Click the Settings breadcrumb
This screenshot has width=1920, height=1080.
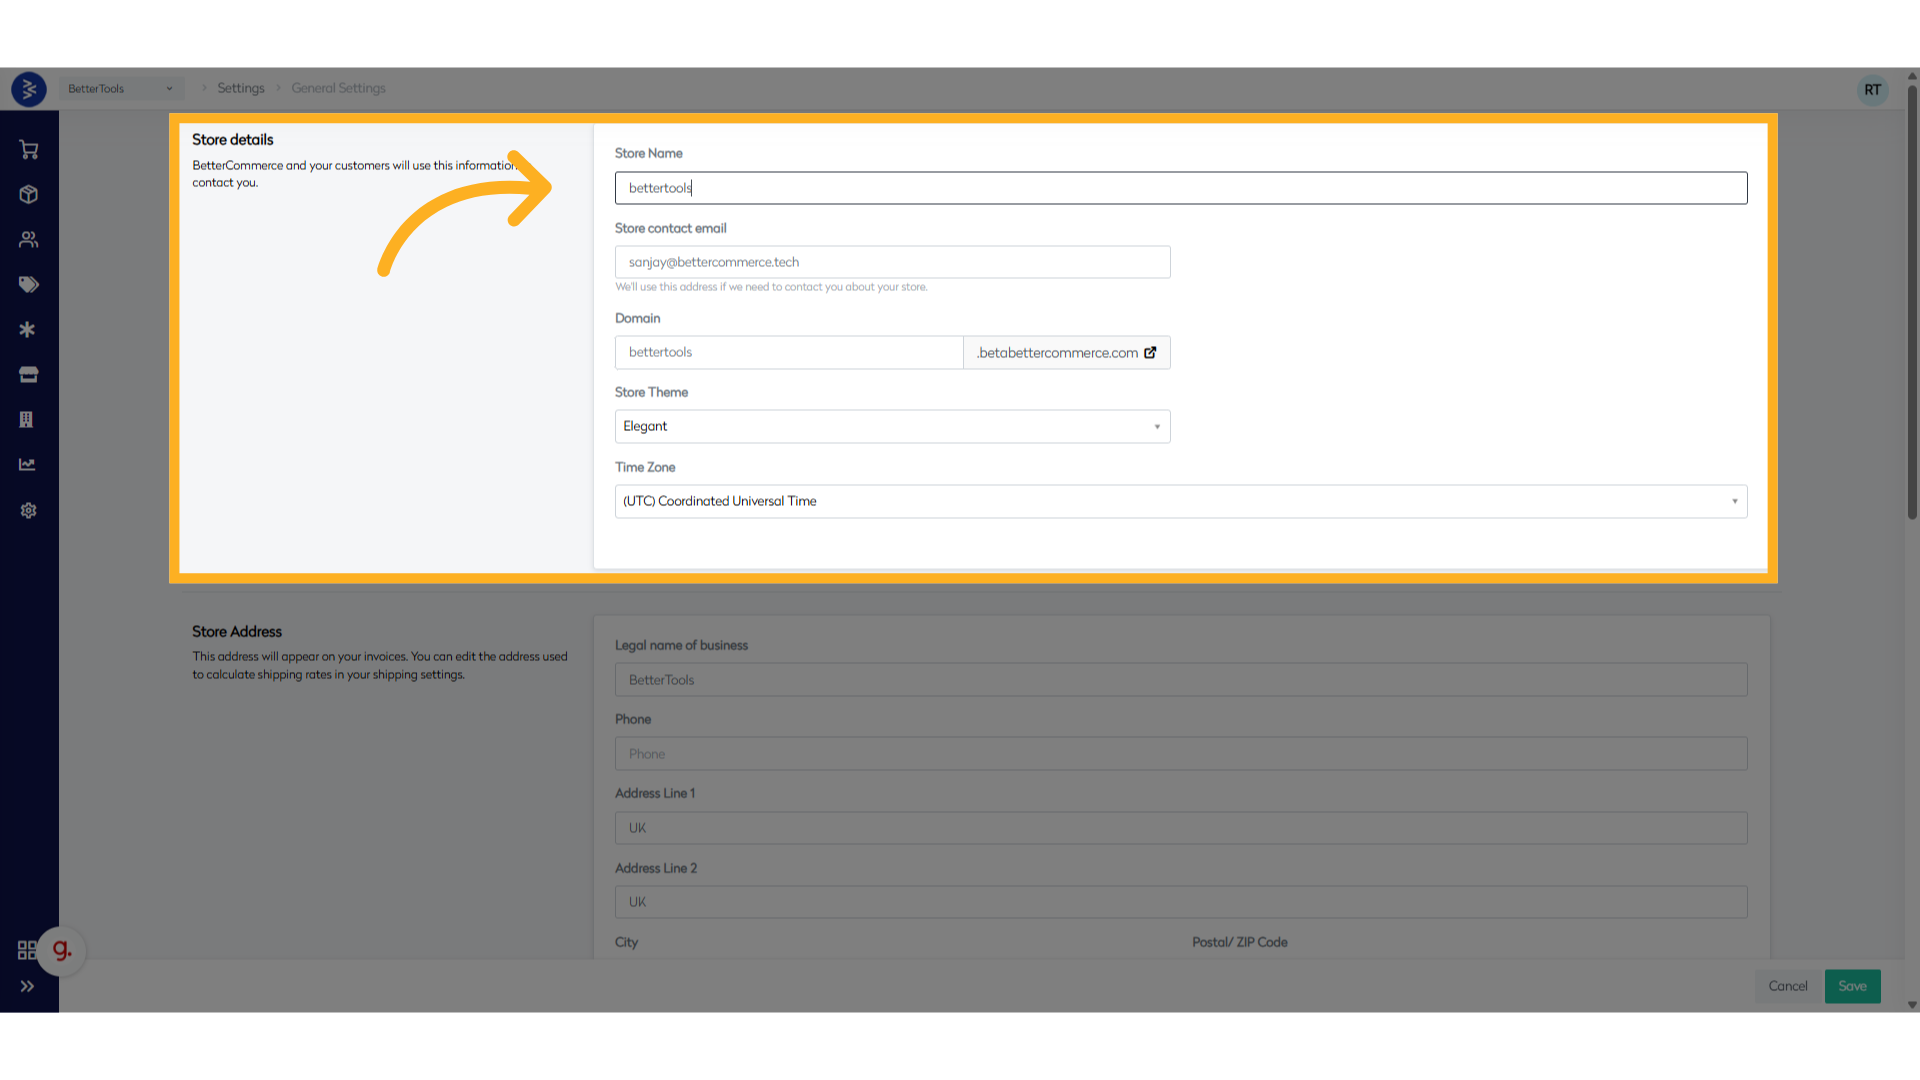click(241, 88)
